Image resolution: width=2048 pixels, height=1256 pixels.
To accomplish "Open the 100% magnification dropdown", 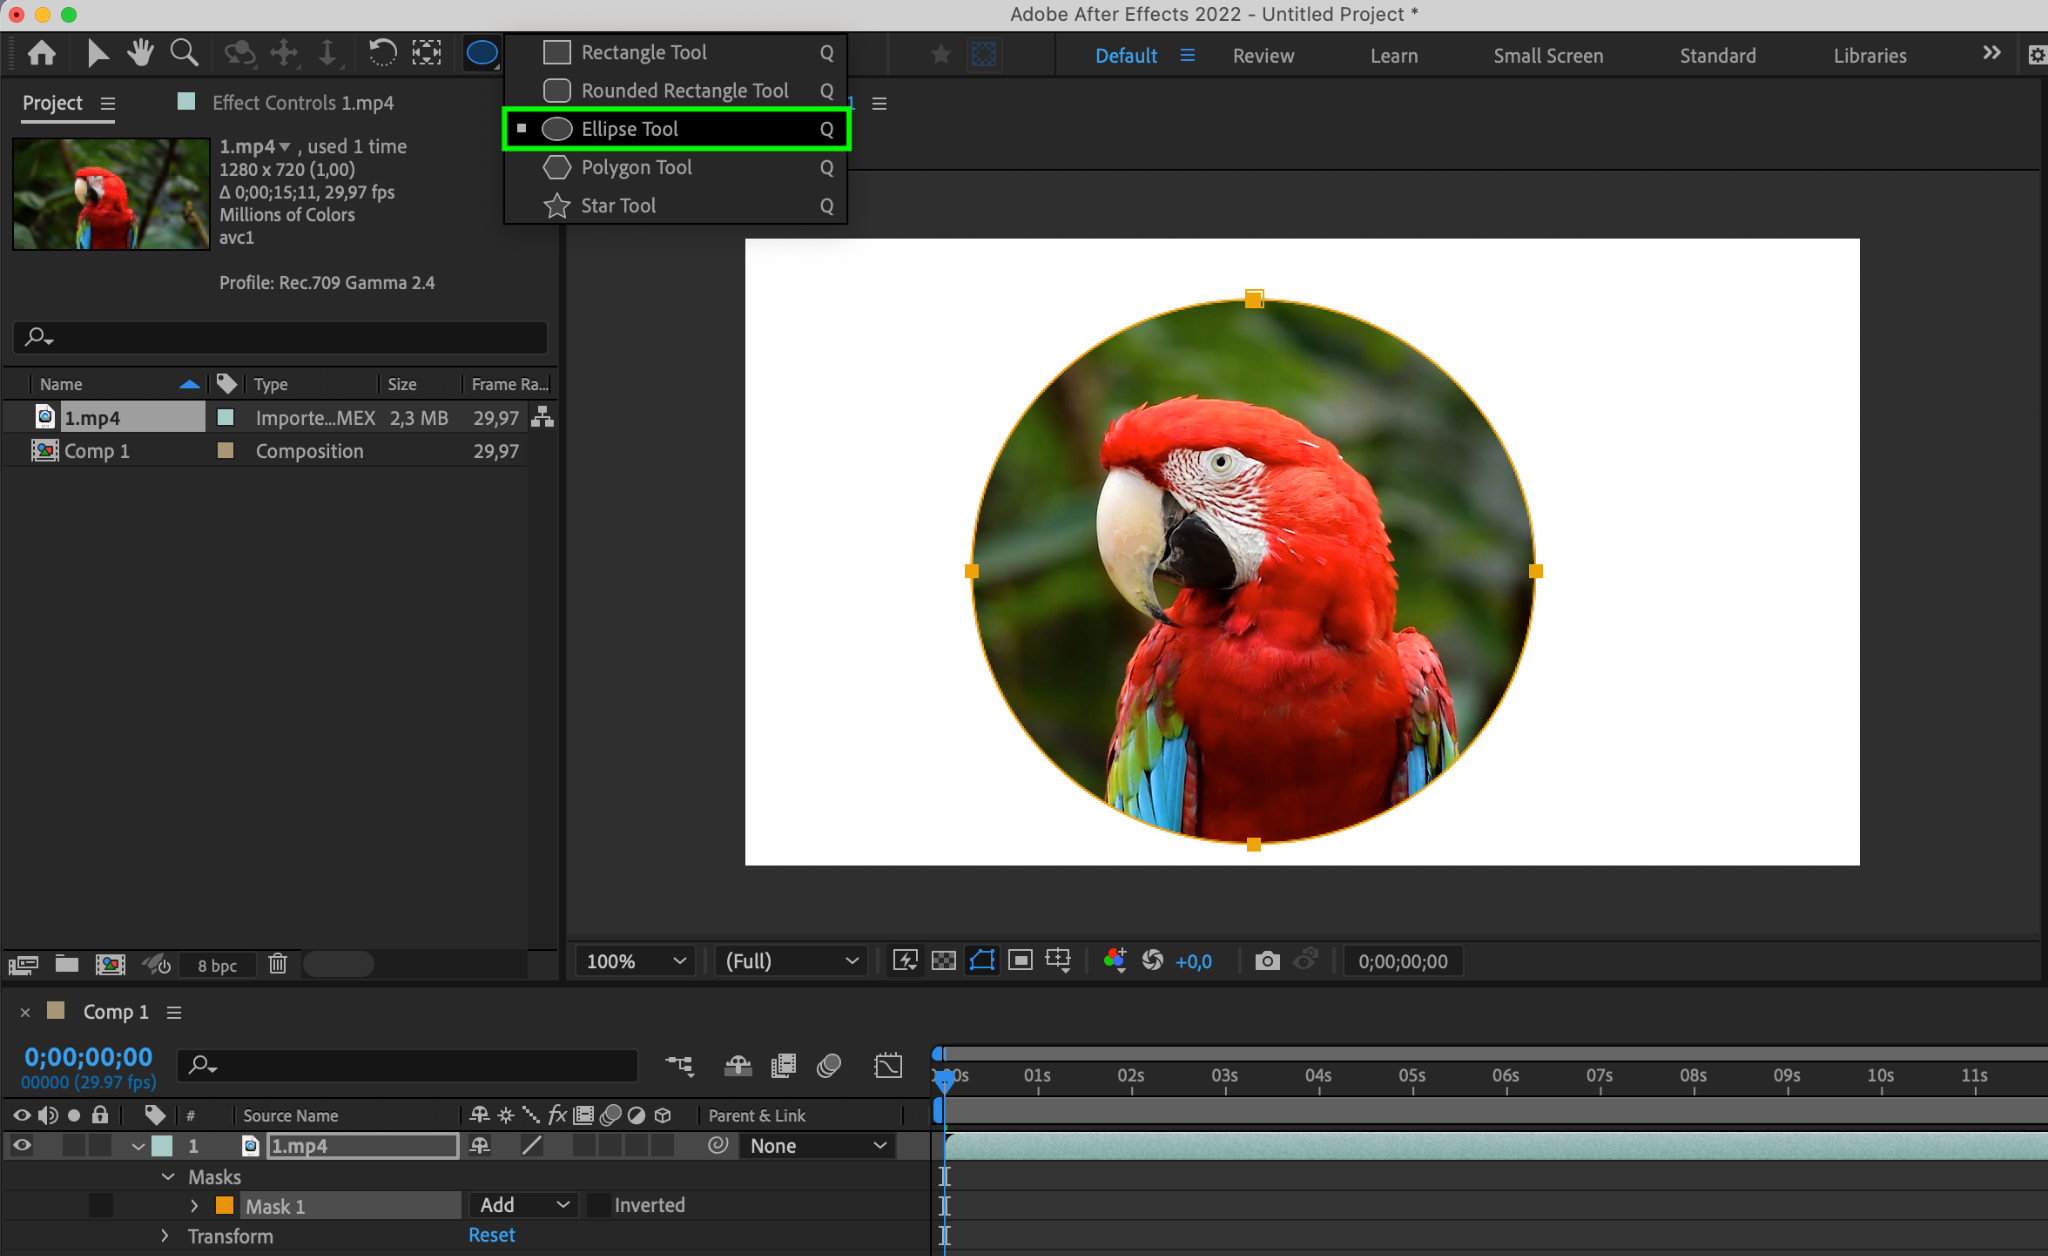I will pyautogui.click(x=636, y=961).
